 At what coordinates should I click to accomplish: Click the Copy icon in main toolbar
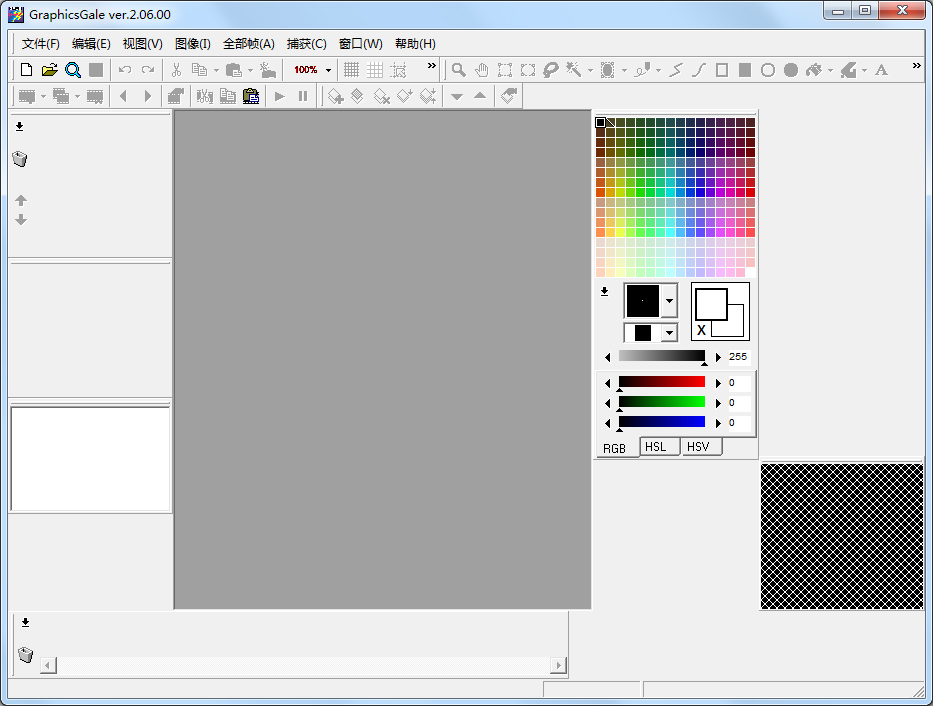(x=199, y=70)
